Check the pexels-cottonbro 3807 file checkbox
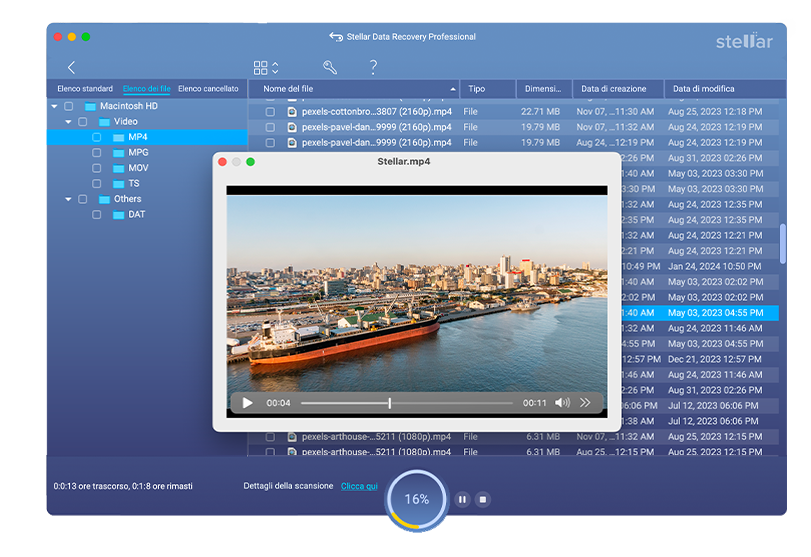 tap(270, 112)
